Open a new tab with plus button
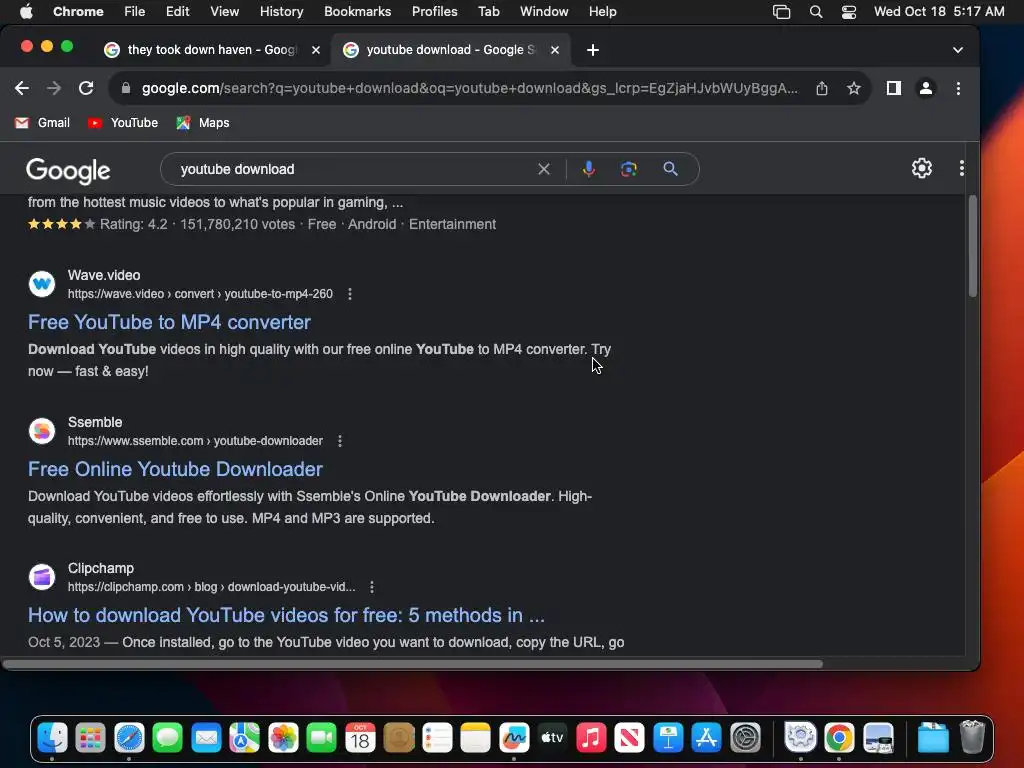Screen dimensions: 1024x768 pos(592,50)
